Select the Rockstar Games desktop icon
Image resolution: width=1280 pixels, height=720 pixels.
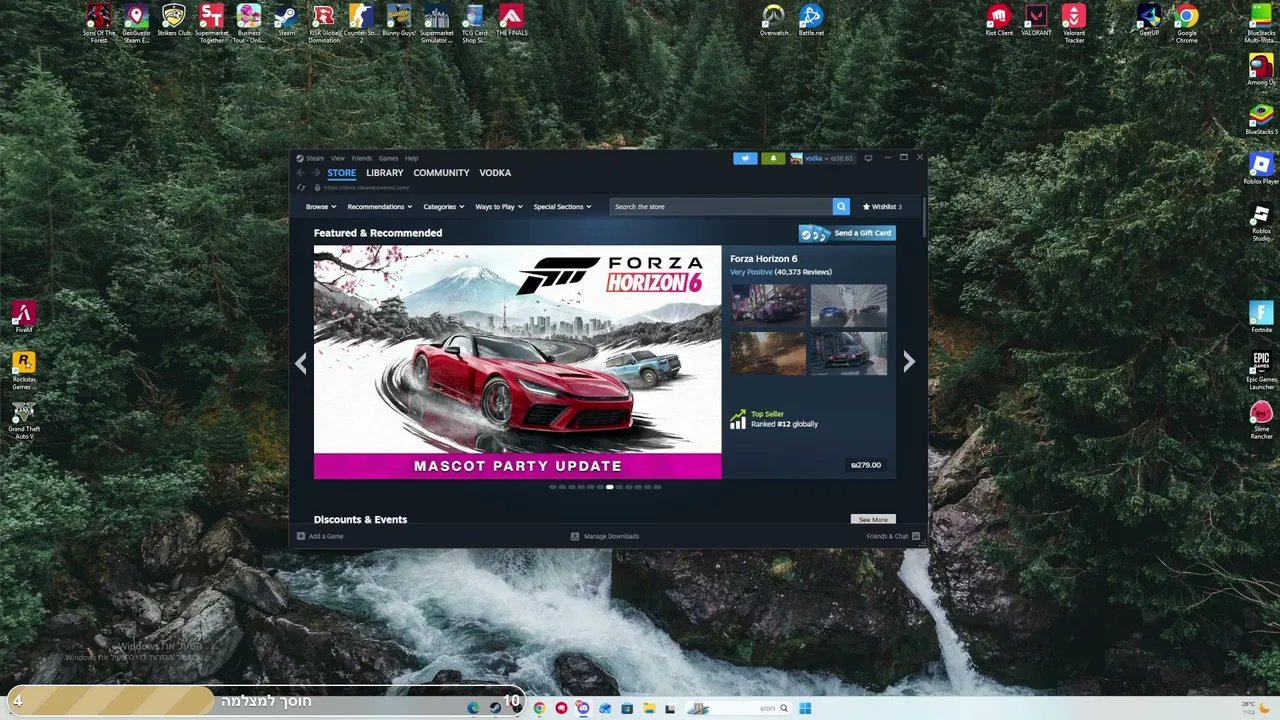point(24,370)
